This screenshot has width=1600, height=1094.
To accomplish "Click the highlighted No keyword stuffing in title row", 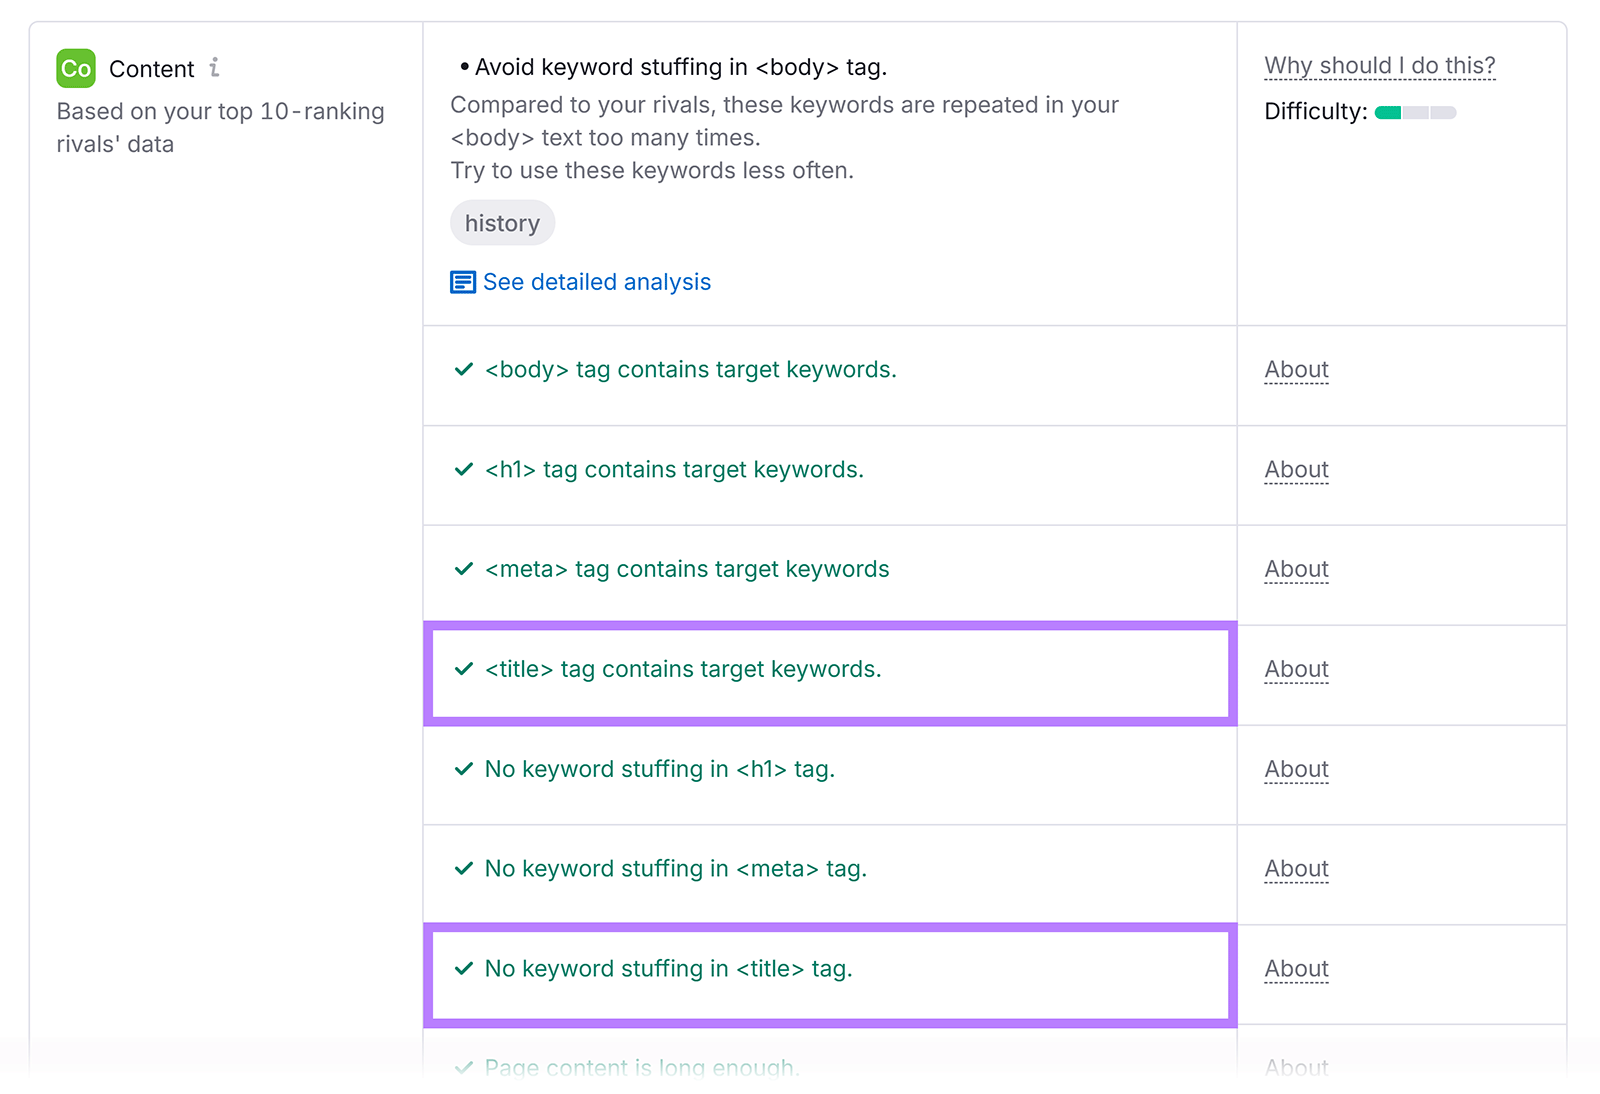I will point(828,968).
